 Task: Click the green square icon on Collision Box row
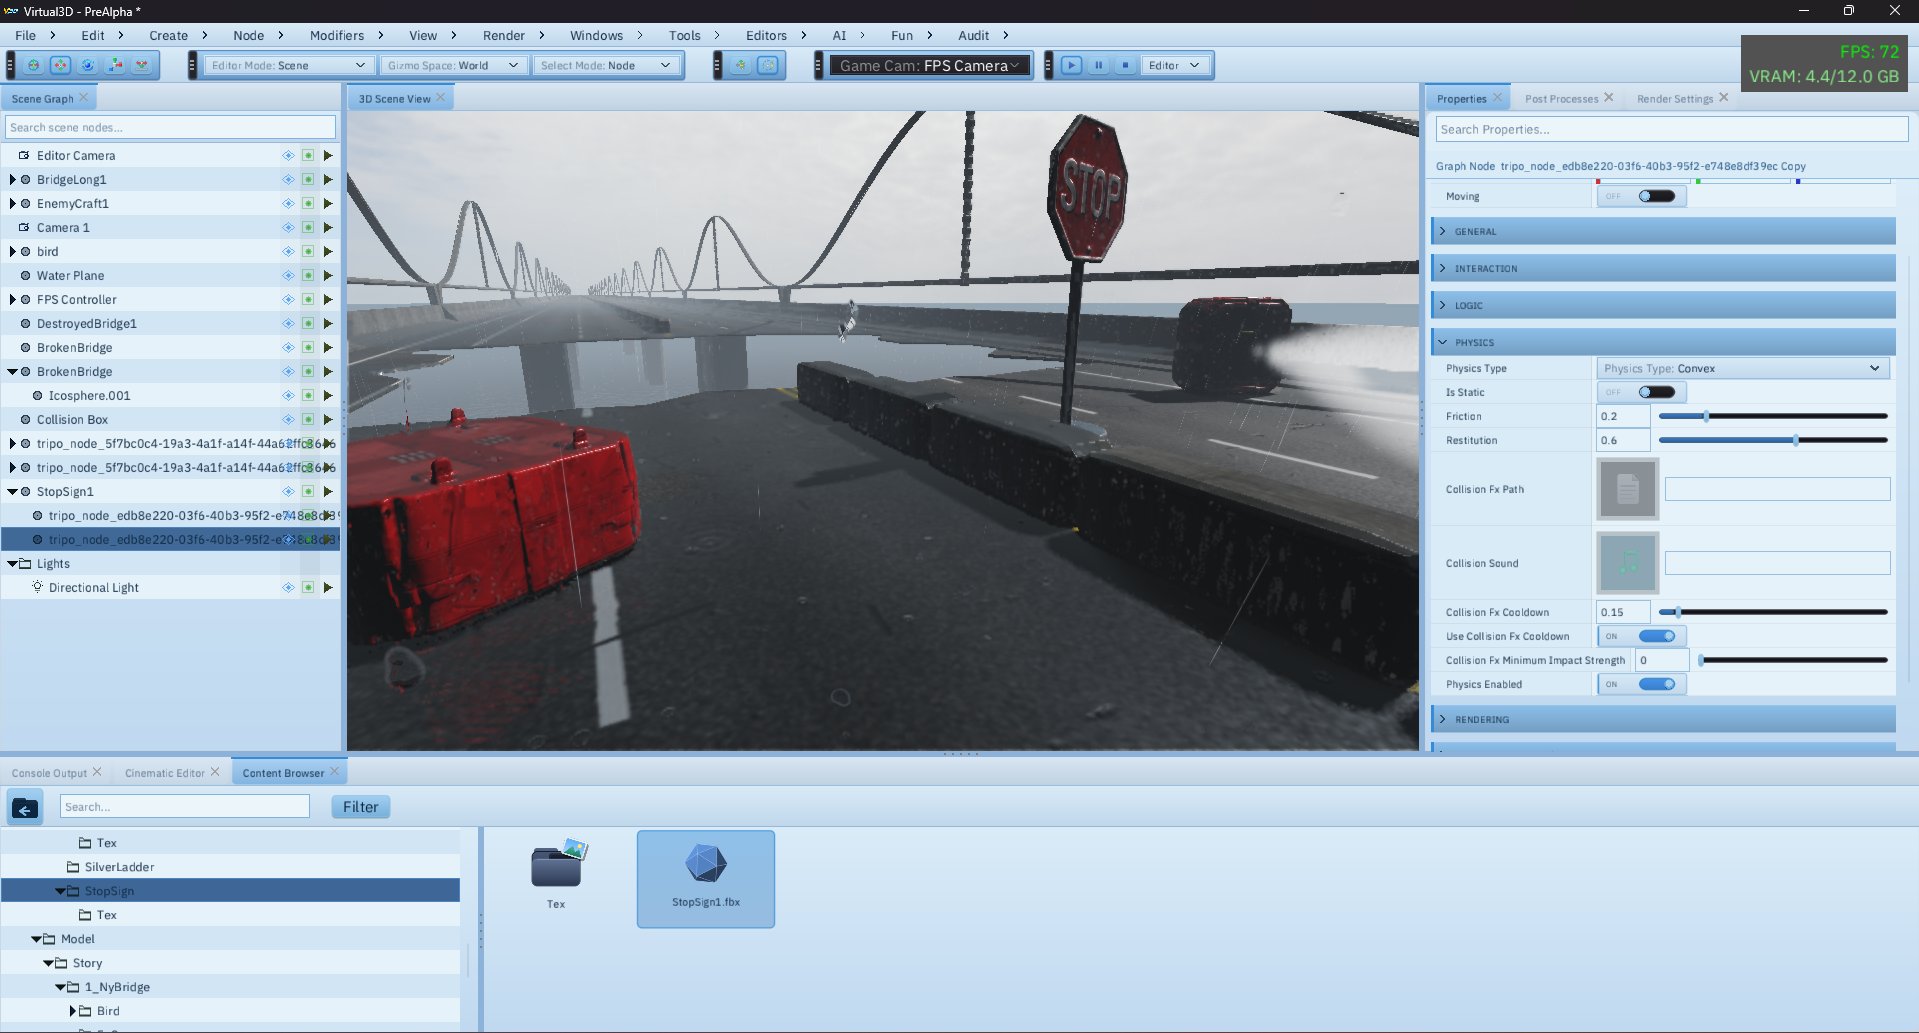tap(308, 419)
